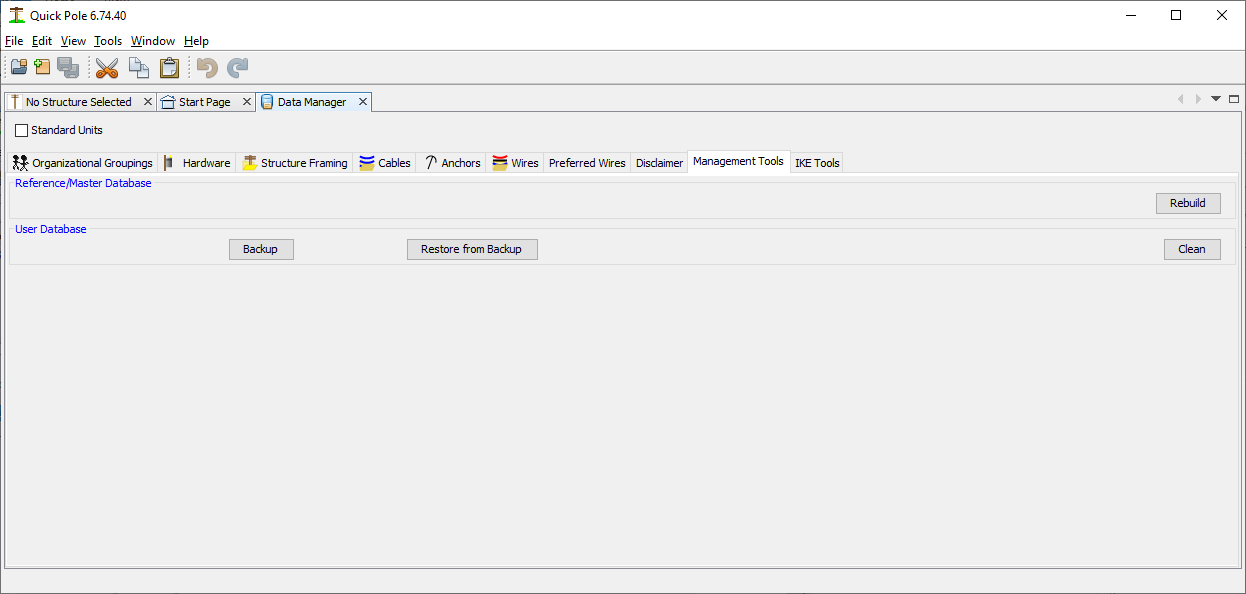Switch to the Anchors tab

coord(452,163)
